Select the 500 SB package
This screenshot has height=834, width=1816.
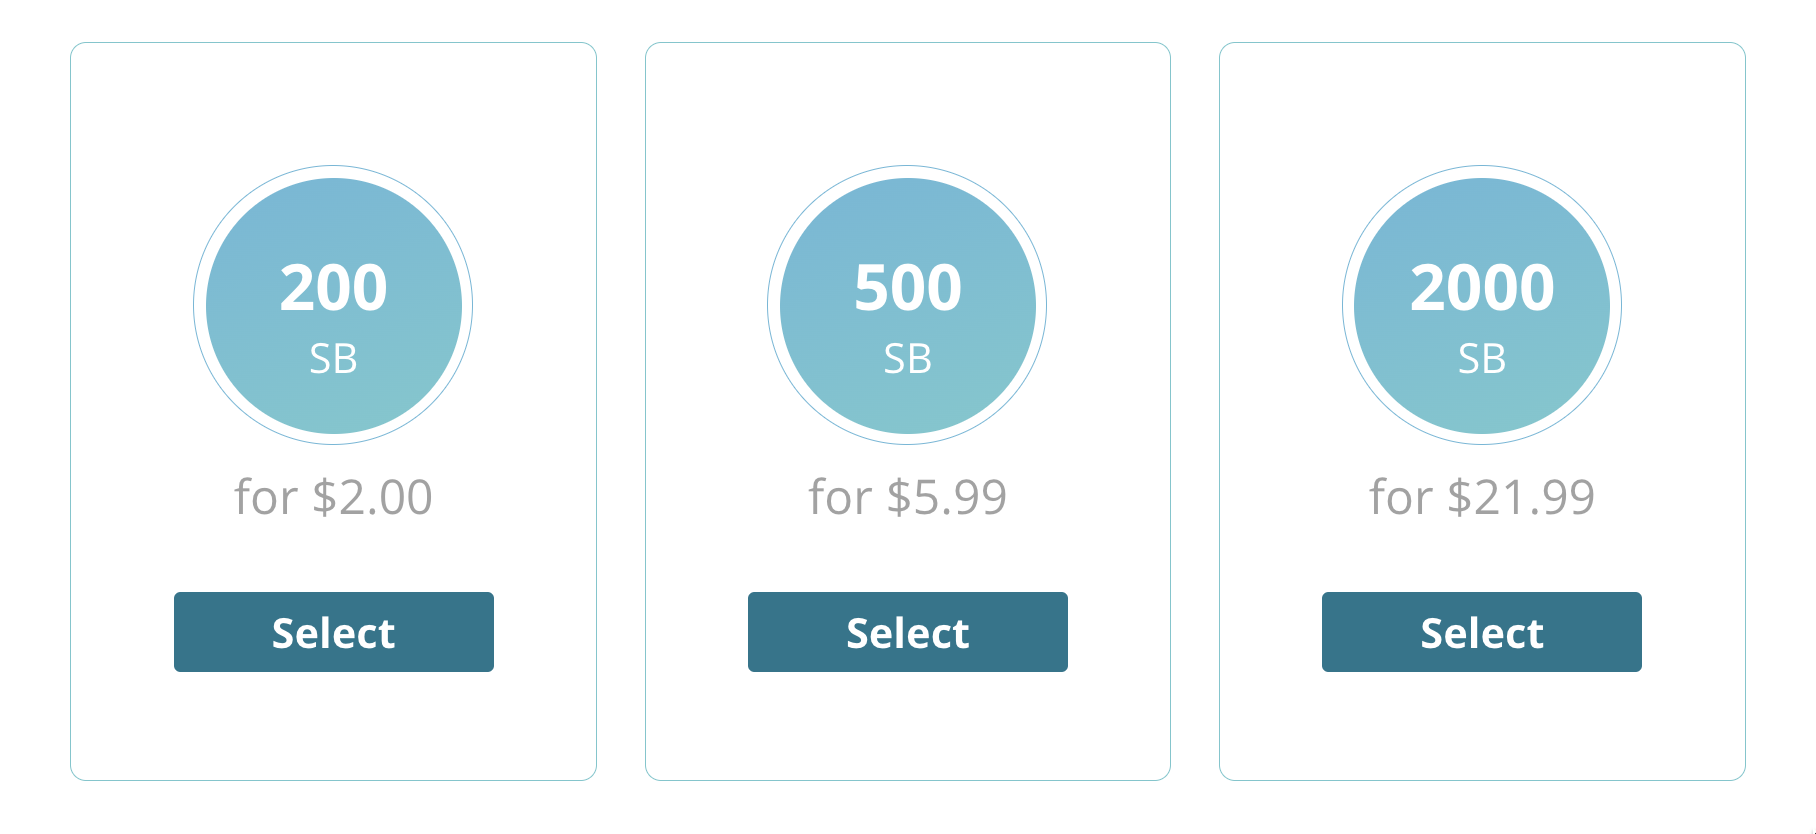tap(908, 632)
